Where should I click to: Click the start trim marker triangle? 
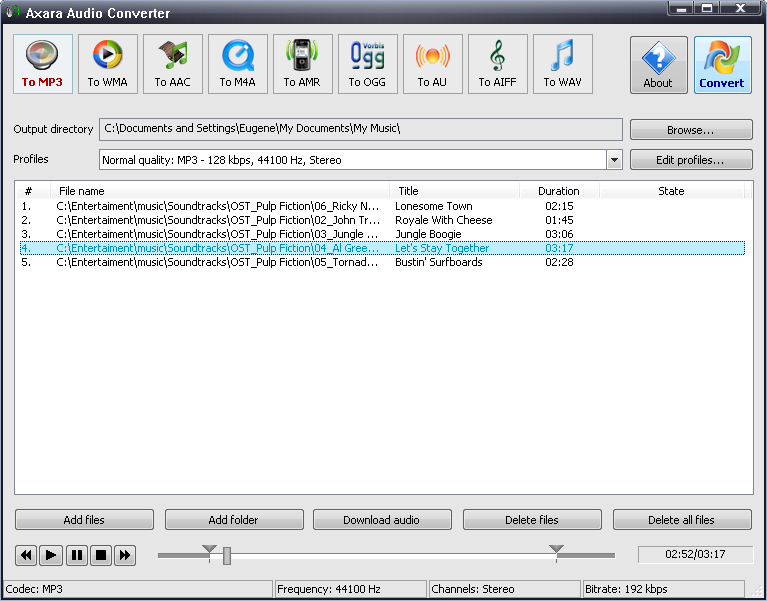click(209, 549)
